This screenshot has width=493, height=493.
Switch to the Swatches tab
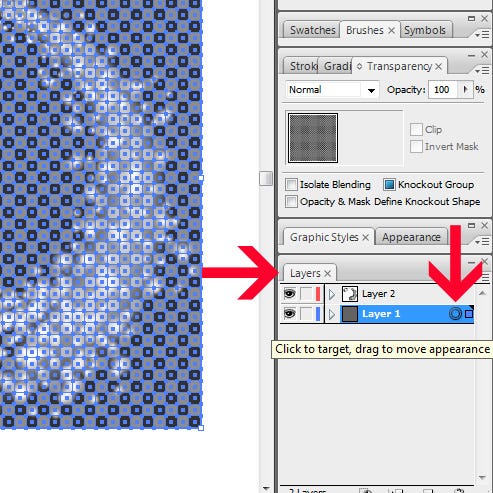312,30
